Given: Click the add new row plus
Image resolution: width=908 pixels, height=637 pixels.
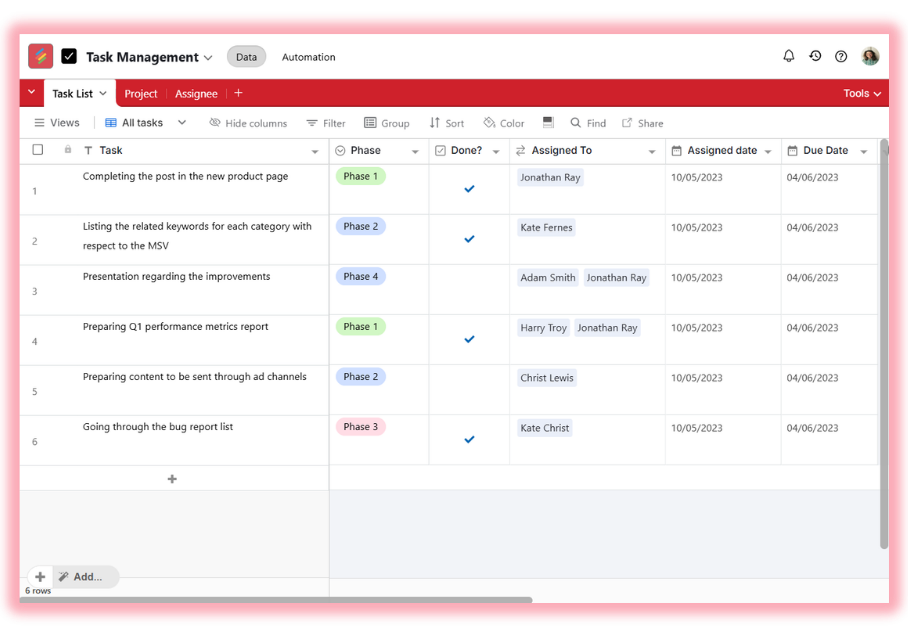Looking at the screenshot, I should (172, 479).
